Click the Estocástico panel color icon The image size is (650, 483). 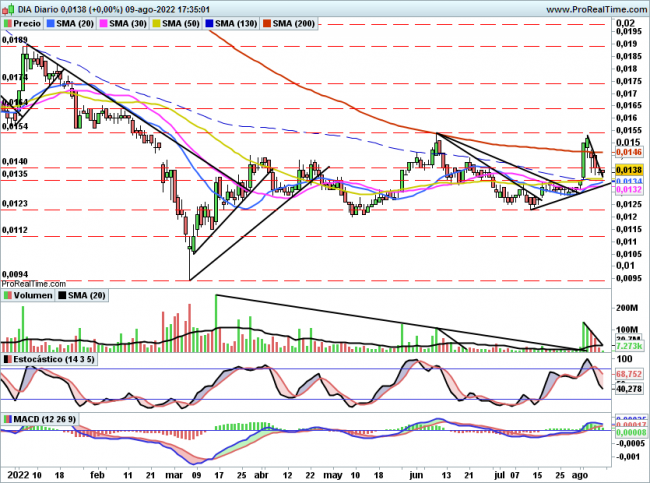click(9, 358)
